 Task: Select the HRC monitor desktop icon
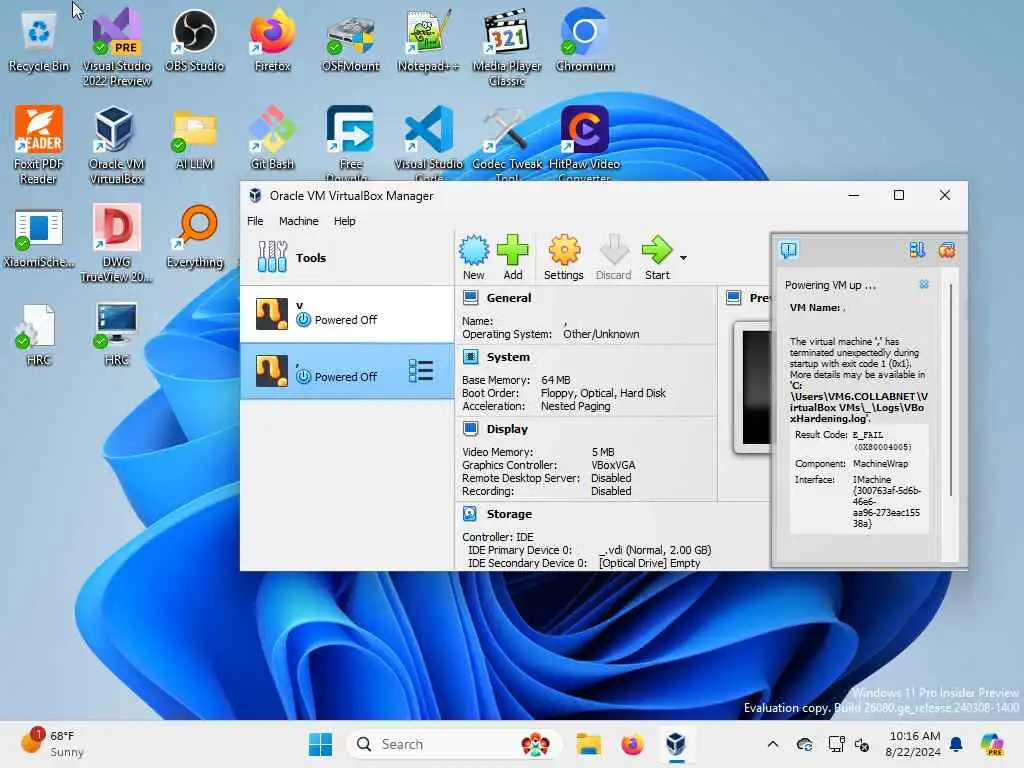pyautogui.click(x=117, y=334)
